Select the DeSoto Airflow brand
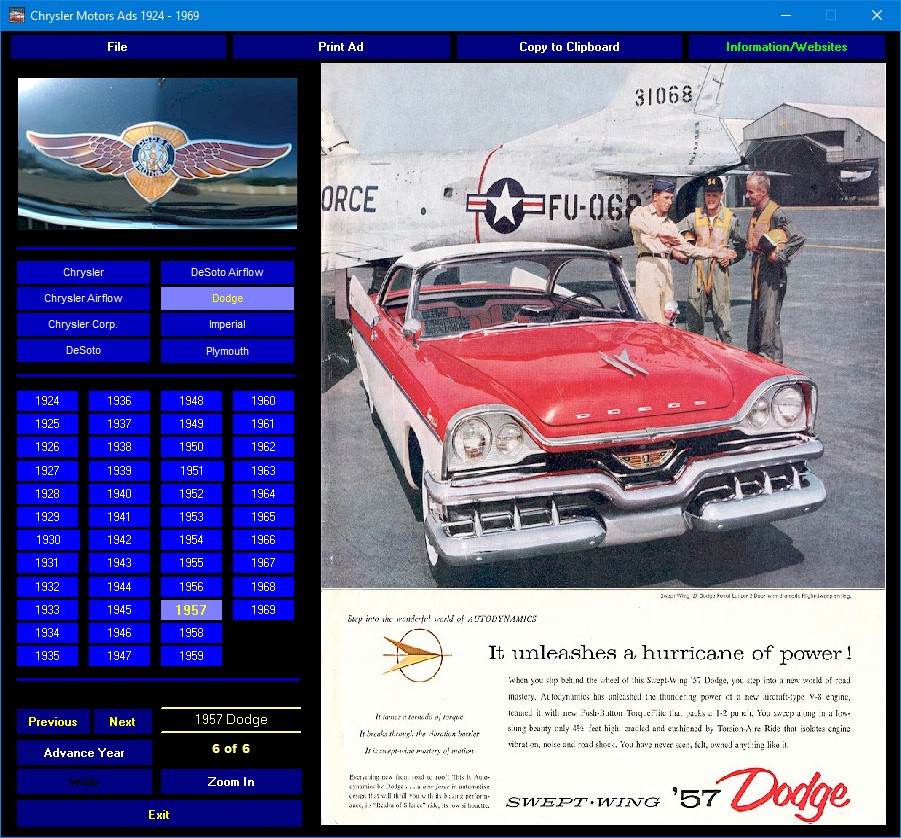Image resolution: width=901 pixels, height=838 pixels. (x=227, y=272)
